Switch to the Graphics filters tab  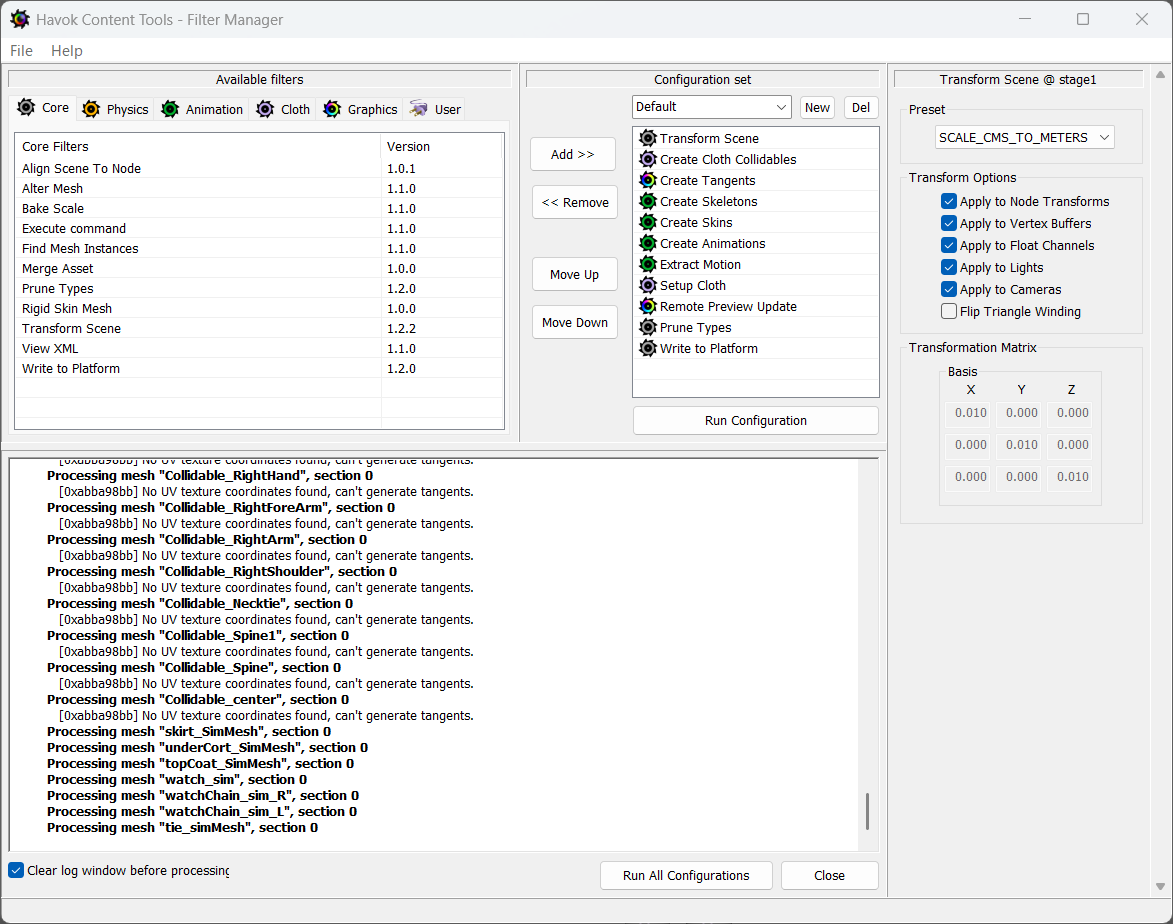tap(361, 109)
